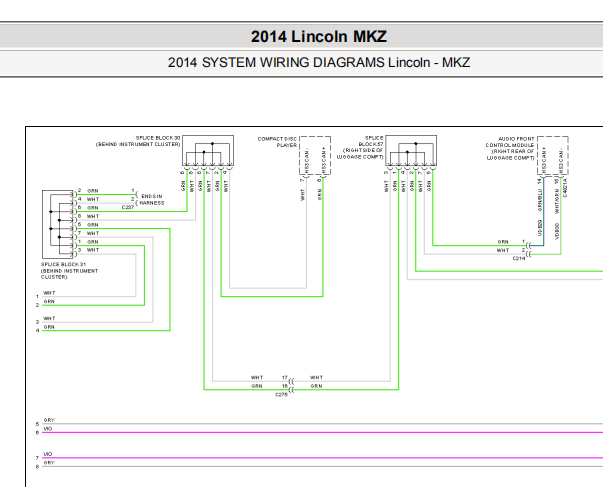Click "HS3 CAN -" in Audio Front Control Module
Viewport: 603px width, 487px height.
pyautogui.click(x=561, y=161)
